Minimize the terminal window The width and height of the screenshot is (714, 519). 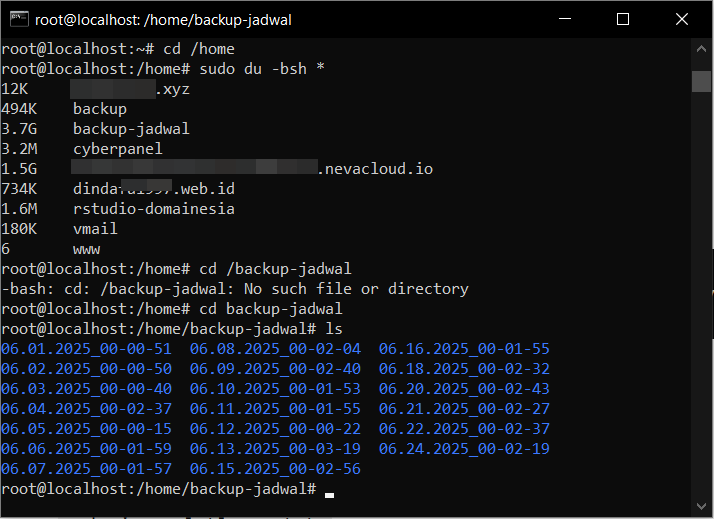[565, 19]
